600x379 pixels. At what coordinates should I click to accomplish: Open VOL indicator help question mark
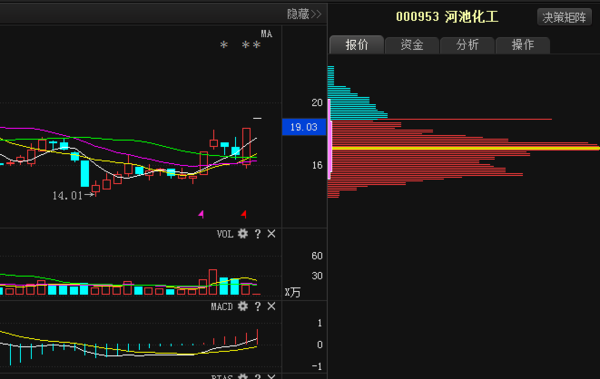(258, 234)
